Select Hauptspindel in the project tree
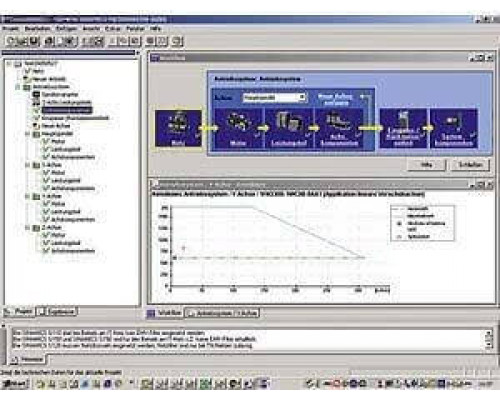Viewport: 500px width, 400px height. tap(57, 134)
